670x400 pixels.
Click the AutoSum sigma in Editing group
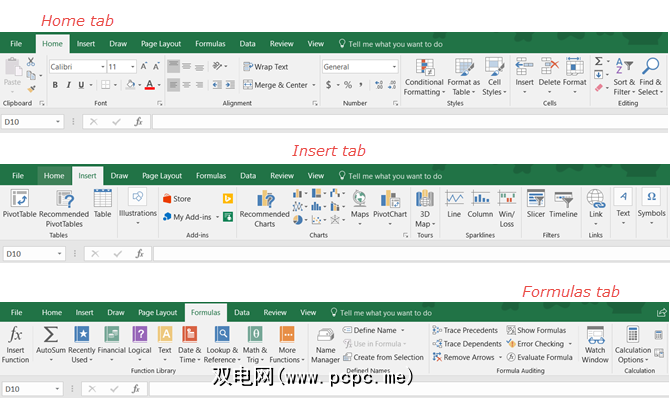tap(599, 62)
